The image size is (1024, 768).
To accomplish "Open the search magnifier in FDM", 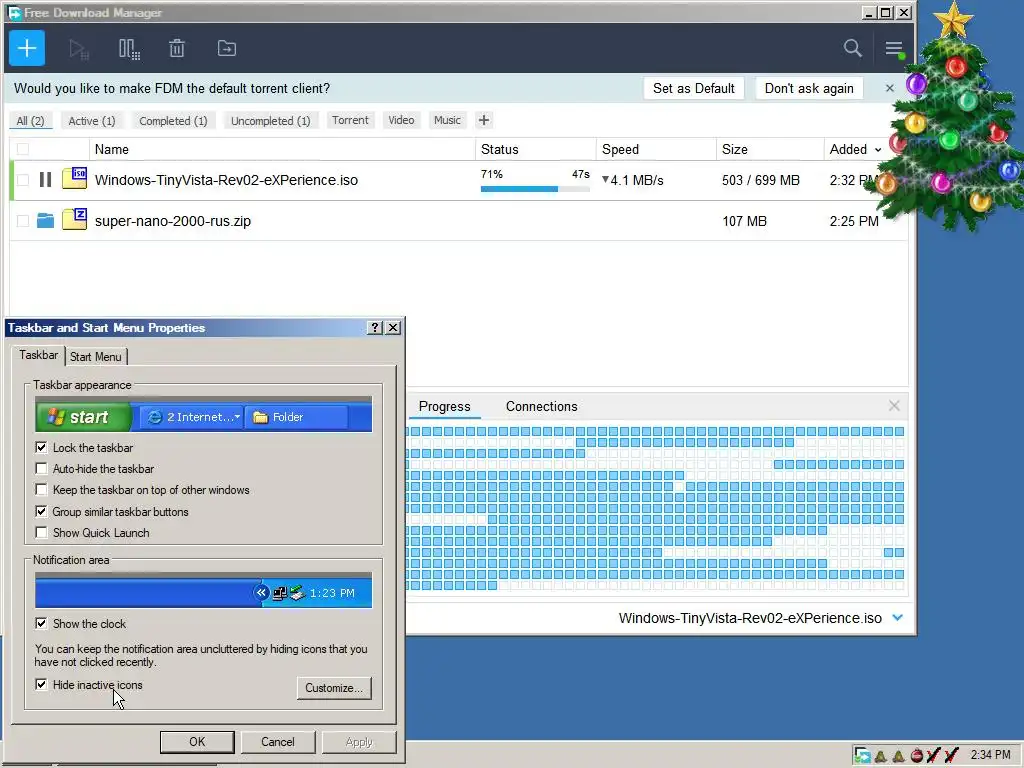I will [852, 48].
